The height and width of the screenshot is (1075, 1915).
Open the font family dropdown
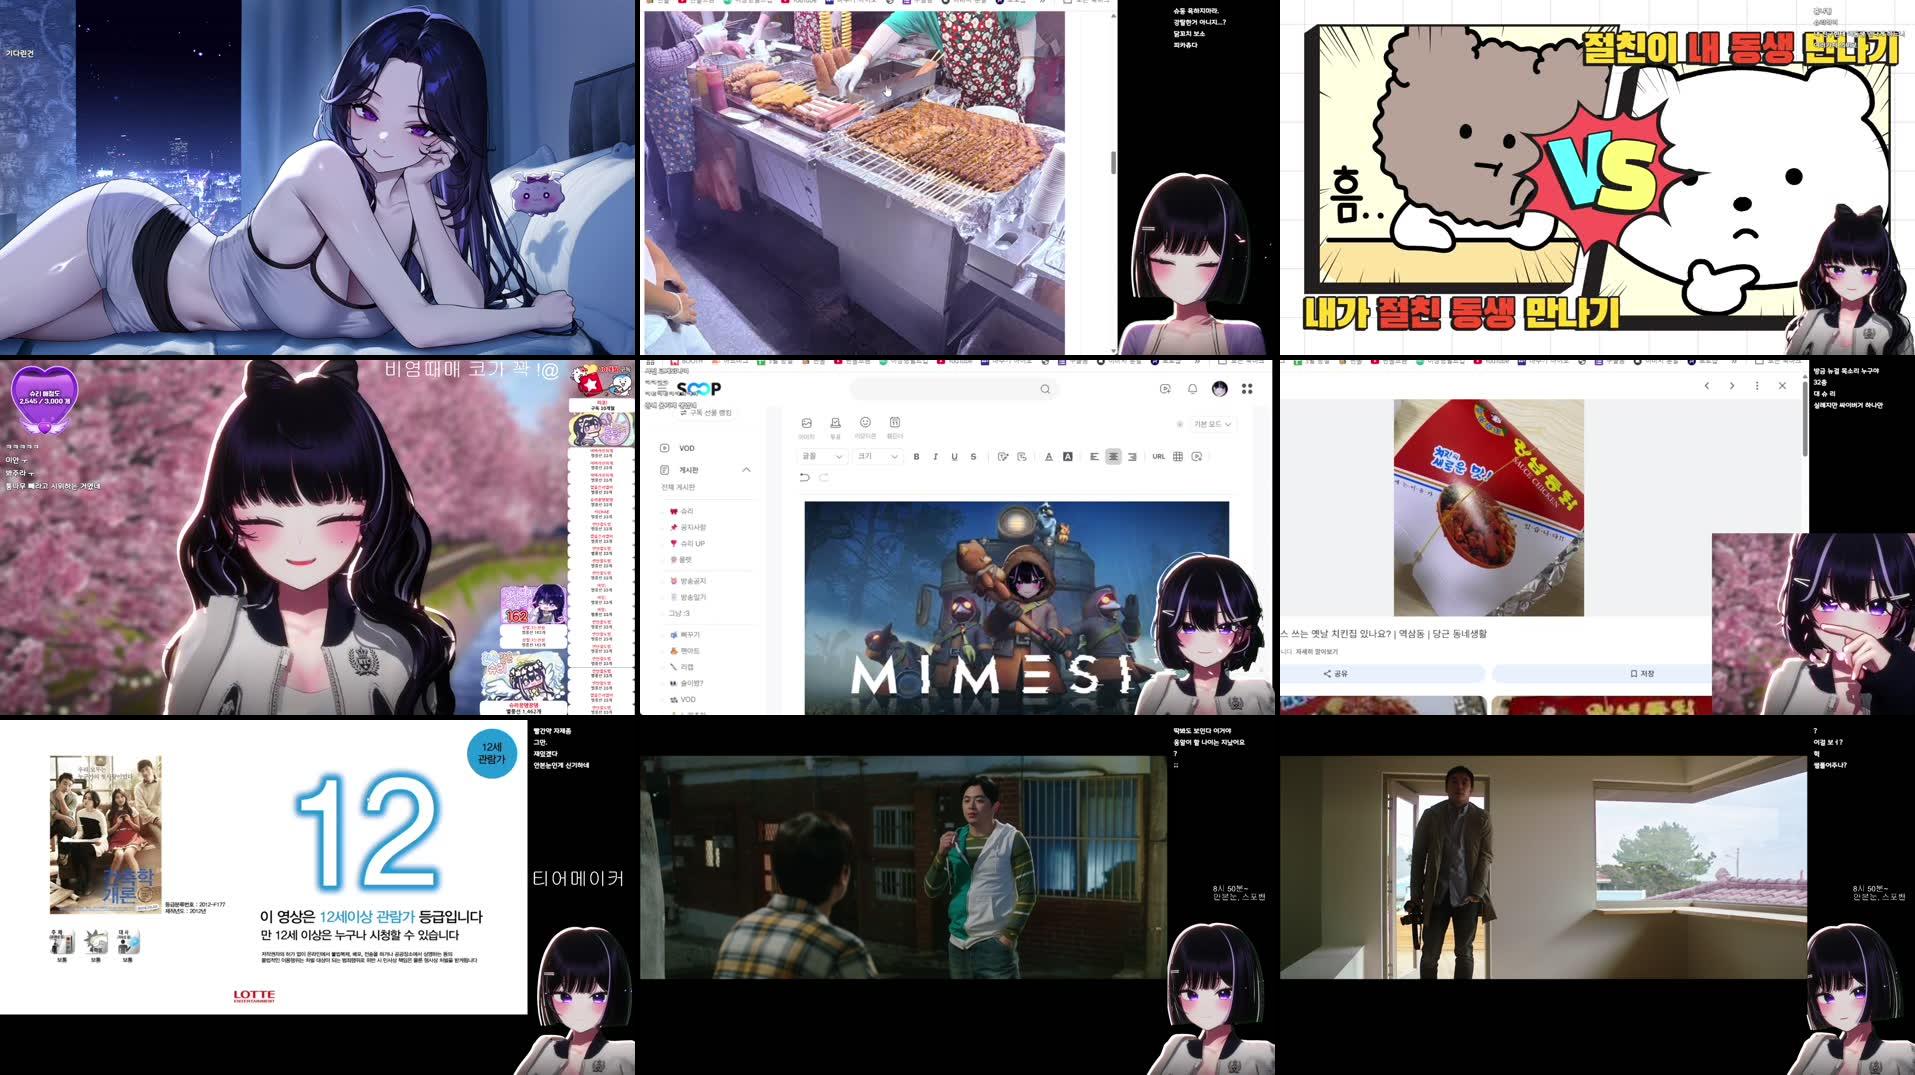[822, 457]
